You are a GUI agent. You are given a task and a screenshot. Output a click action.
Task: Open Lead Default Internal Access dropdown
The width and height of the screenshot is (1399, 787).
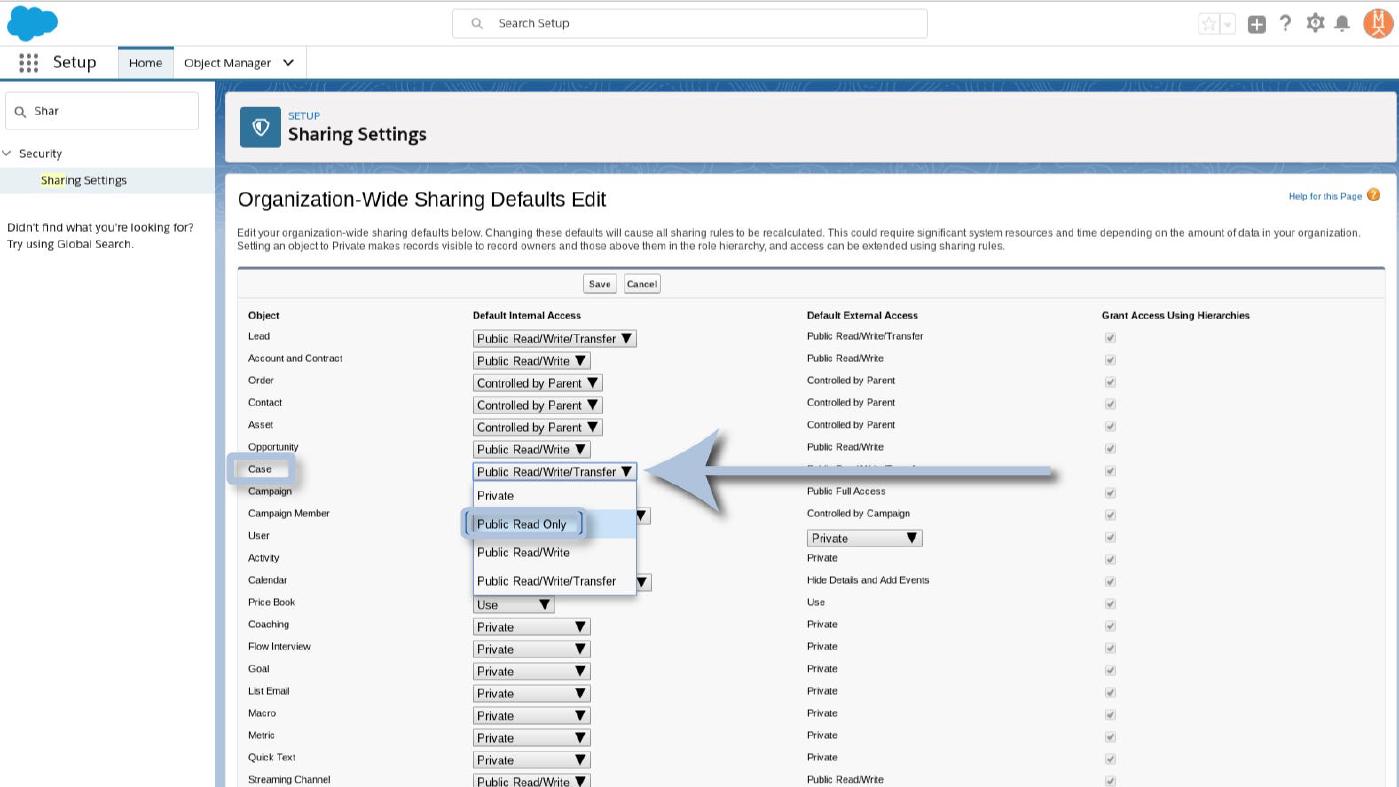pyautogui.click(x=554, y=339)
